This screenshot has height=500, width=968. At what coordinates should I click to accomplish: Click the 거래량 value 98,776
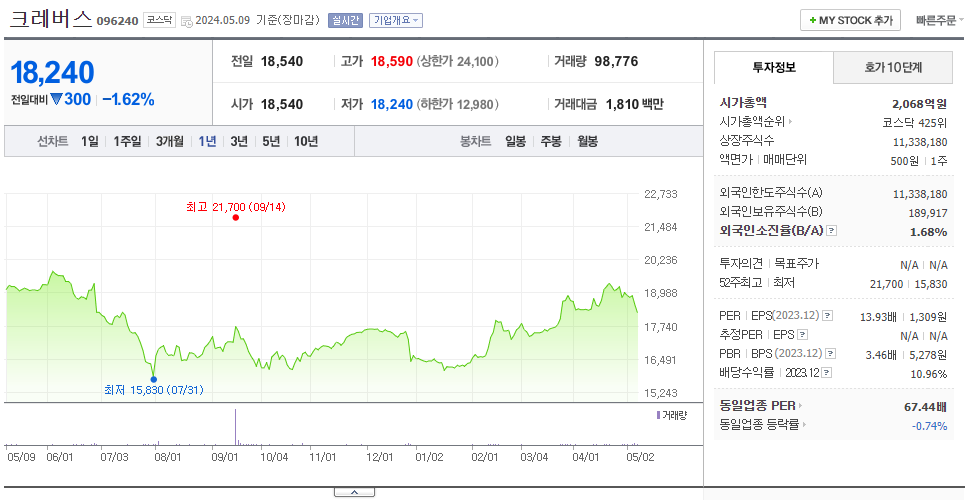616,62
